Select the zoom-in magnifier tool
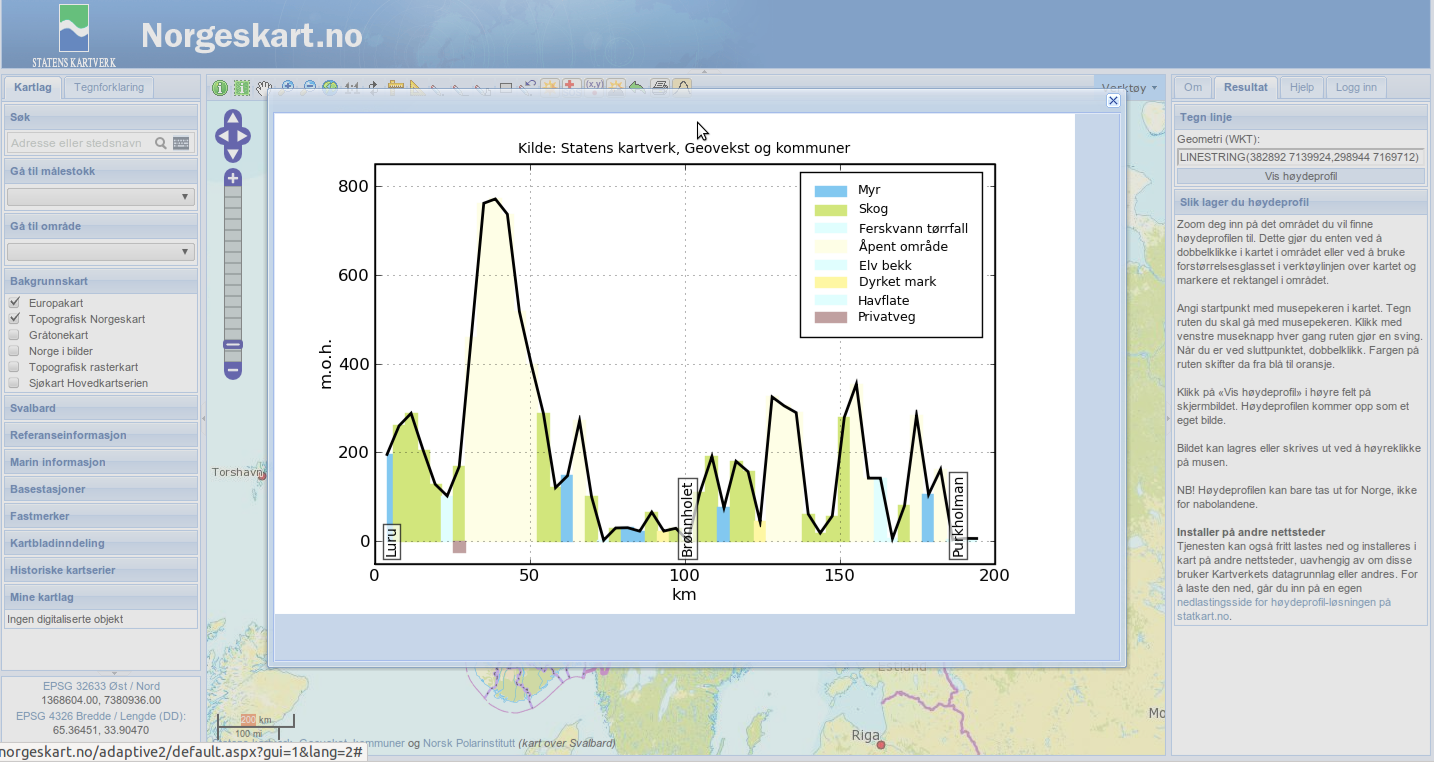The image size is (1434, 762). pyautogui.click(x=287, y=86)
